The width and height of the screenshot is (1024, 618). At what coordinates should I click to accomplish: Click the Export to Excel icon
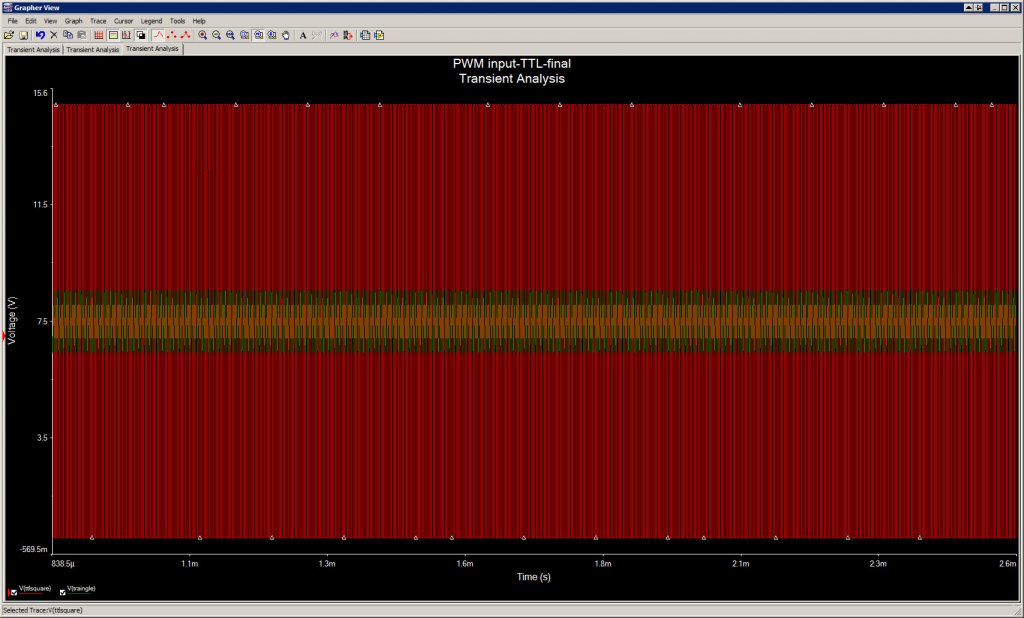coord(365,35)
